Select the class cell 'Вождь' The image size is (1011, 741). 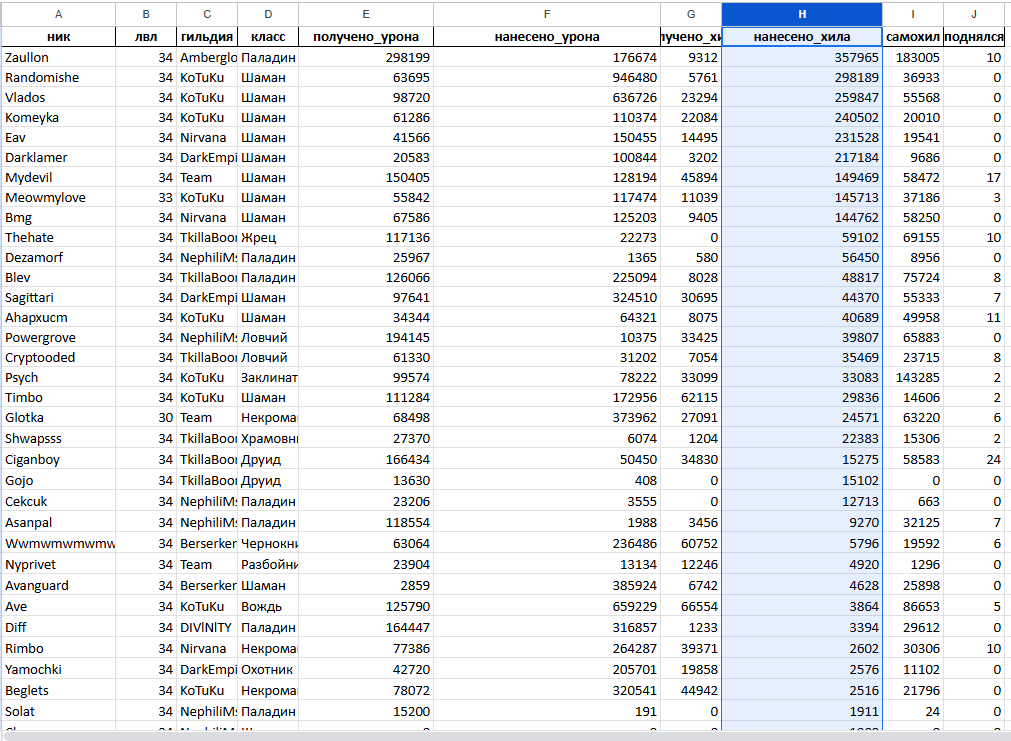[268, 606]
